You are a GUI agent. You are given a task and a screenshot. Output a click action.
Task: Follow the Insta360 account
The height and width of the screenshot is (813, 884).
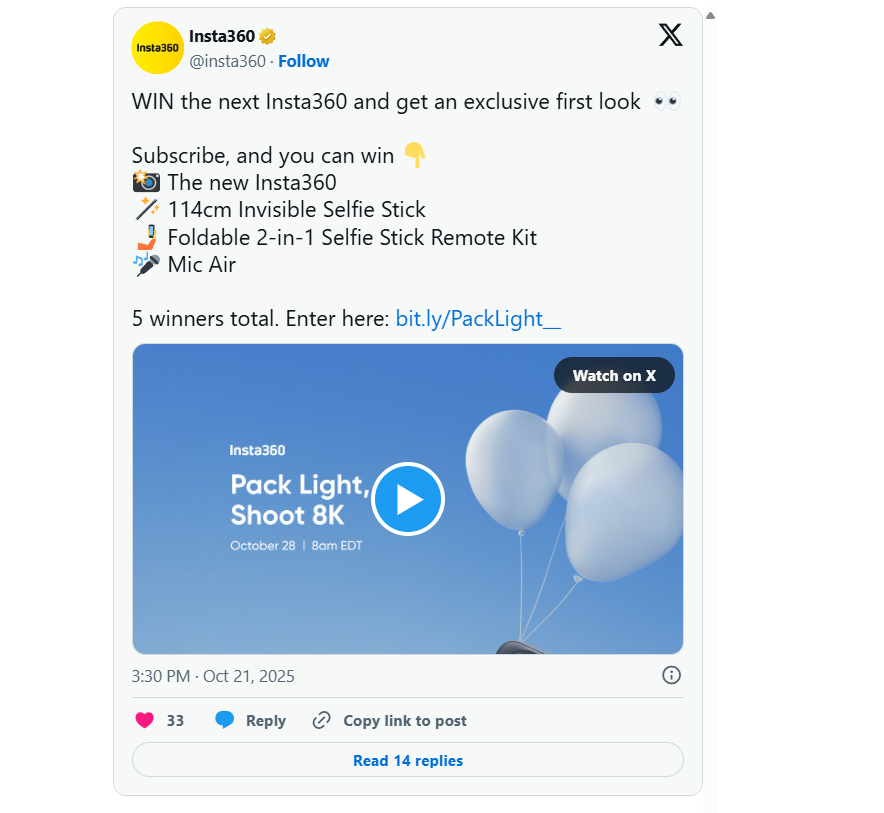click(x=303, y=61)
